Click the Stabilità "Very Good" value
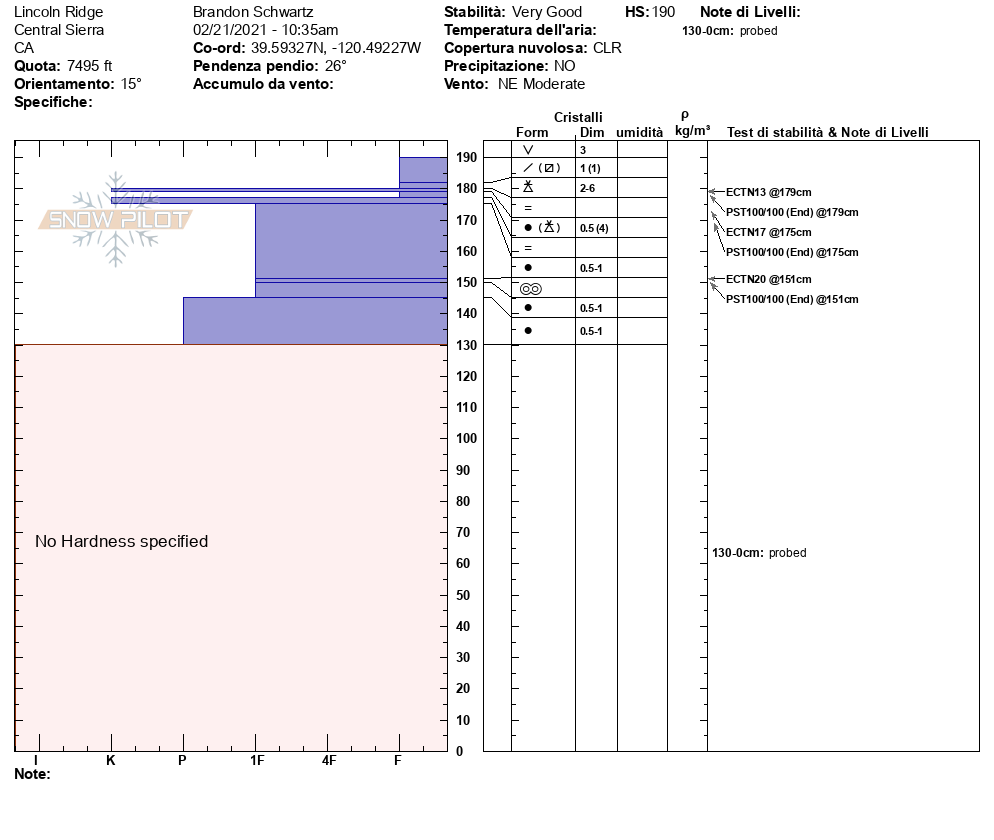This screenshot has height=840, width=994. pos(546,12)
